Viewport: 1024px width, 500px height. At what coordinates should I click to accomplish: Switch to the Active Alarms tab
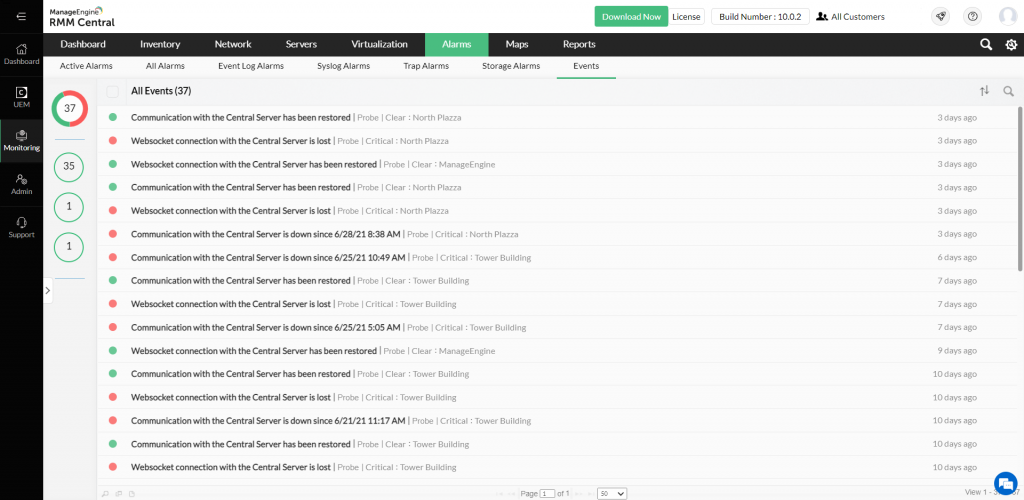(x=86, y=66)
